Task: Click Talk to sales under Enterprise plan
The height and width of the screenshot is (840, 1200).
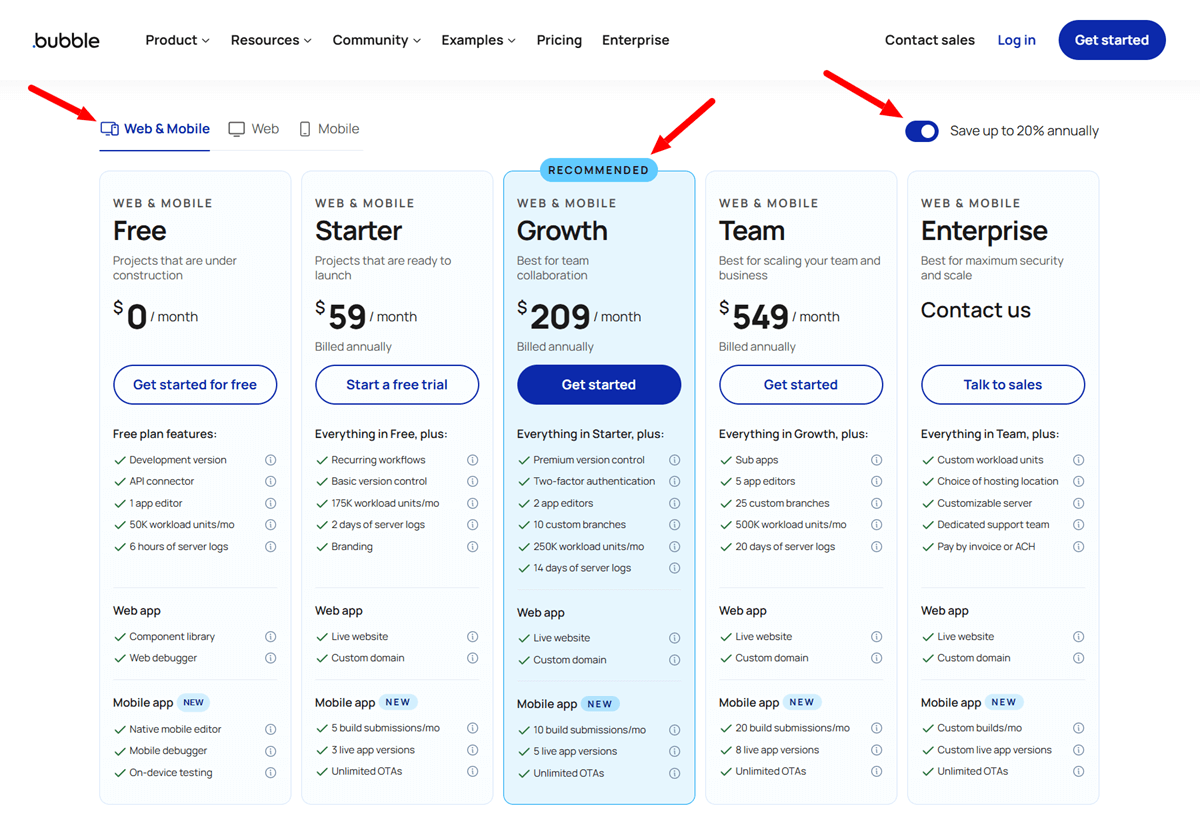Action: [1002, 384]
